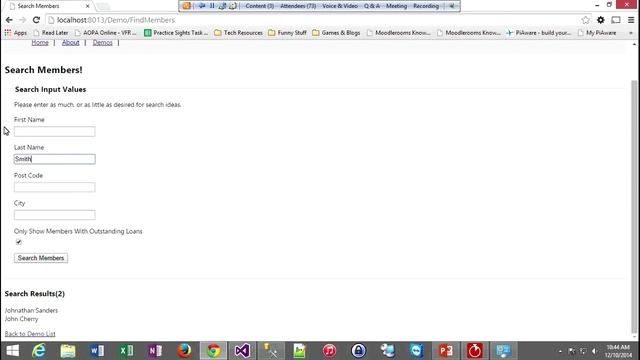
Task: Open the Funny Stuff bookmark folder
Action: coord(287,33)
